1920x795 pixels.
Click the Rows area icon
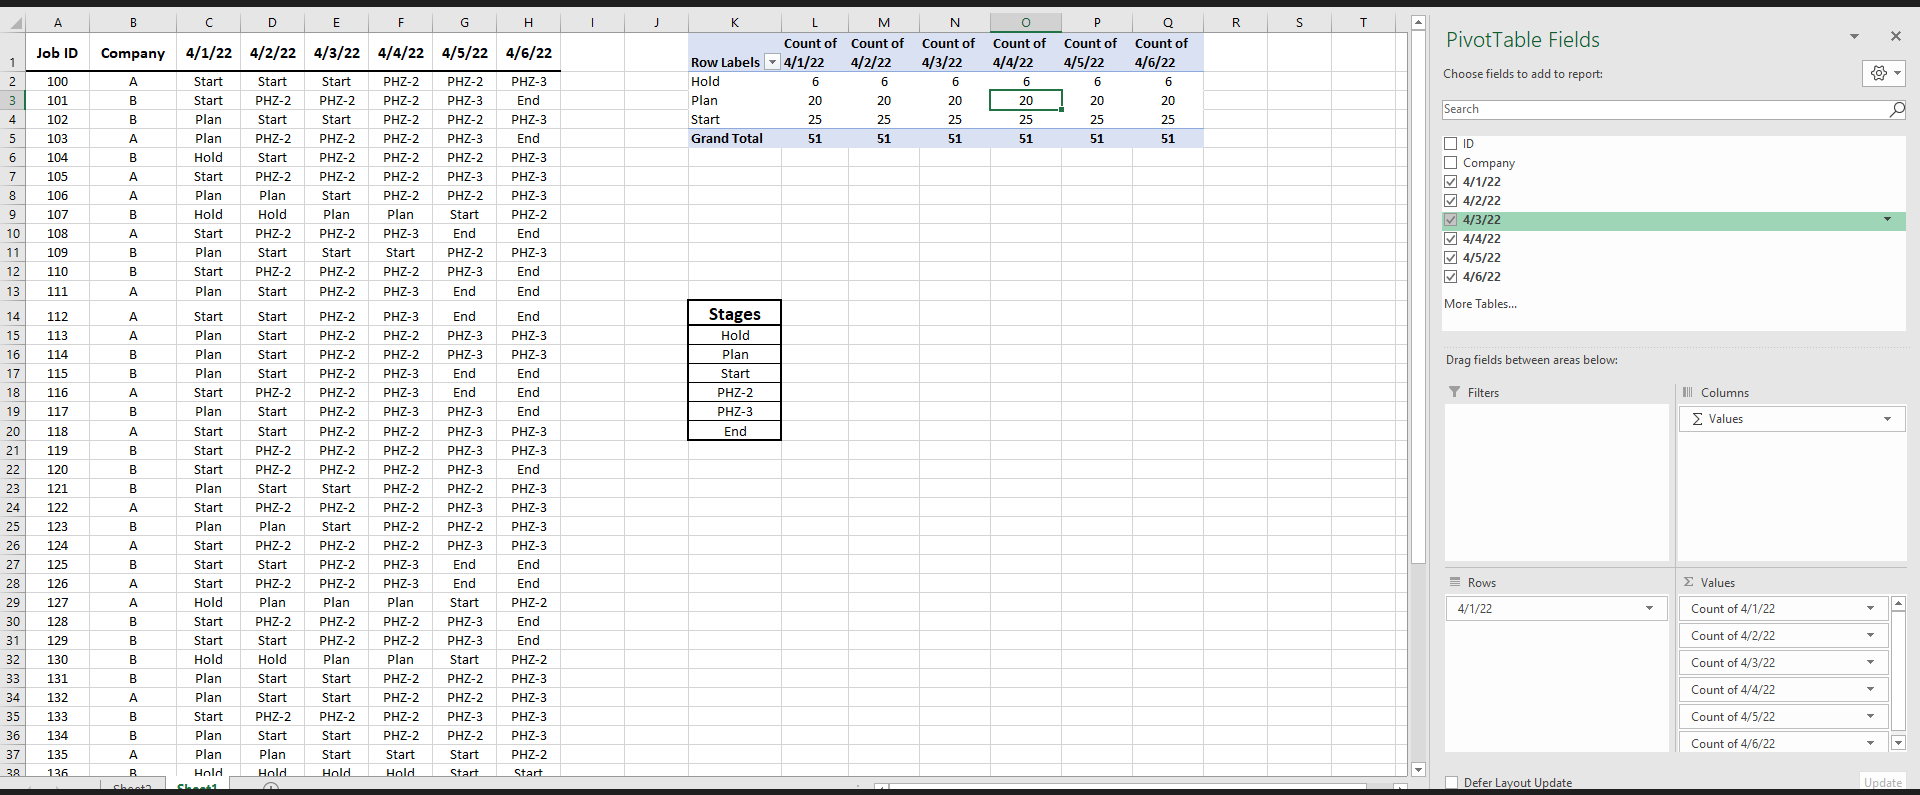coord(1454,582)
